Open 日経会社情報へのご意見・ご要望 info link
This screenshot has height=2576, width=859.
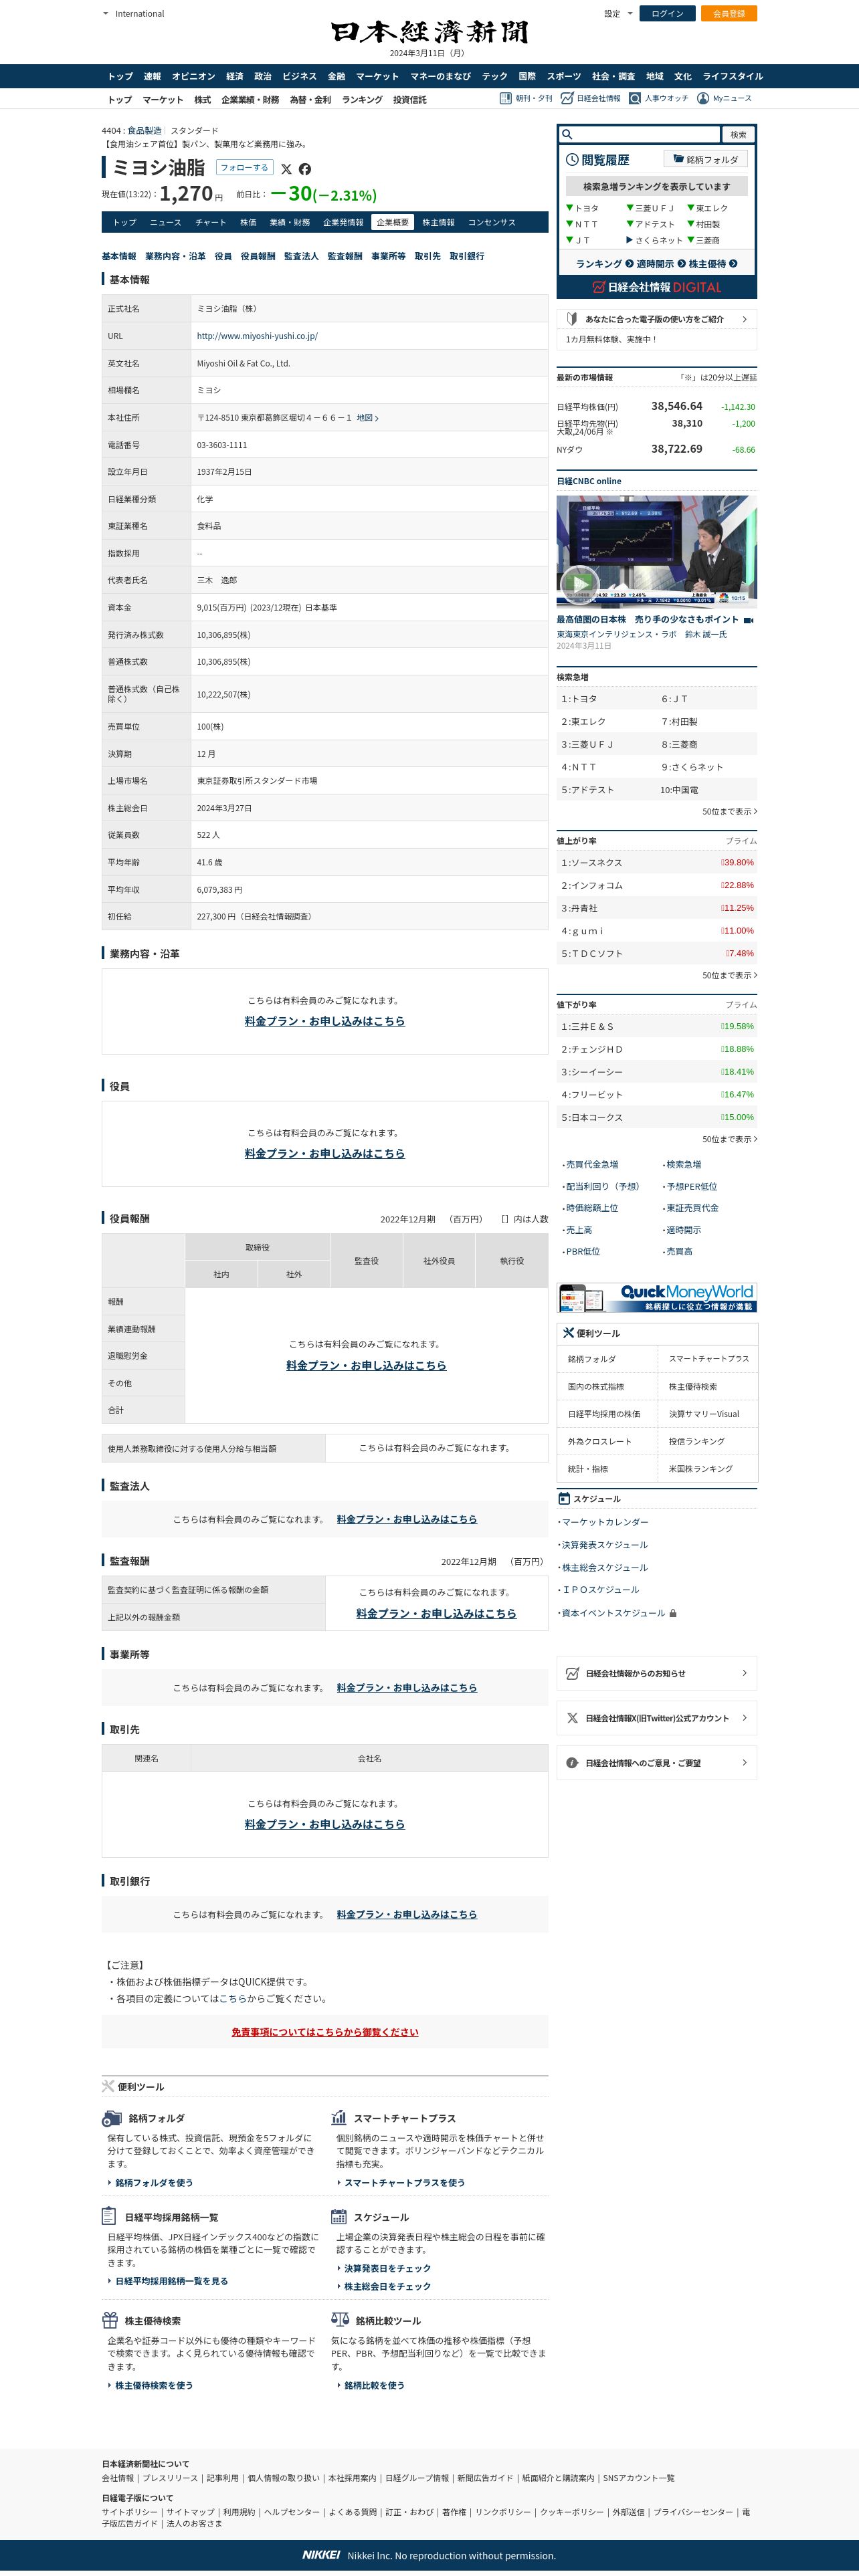657,1763
